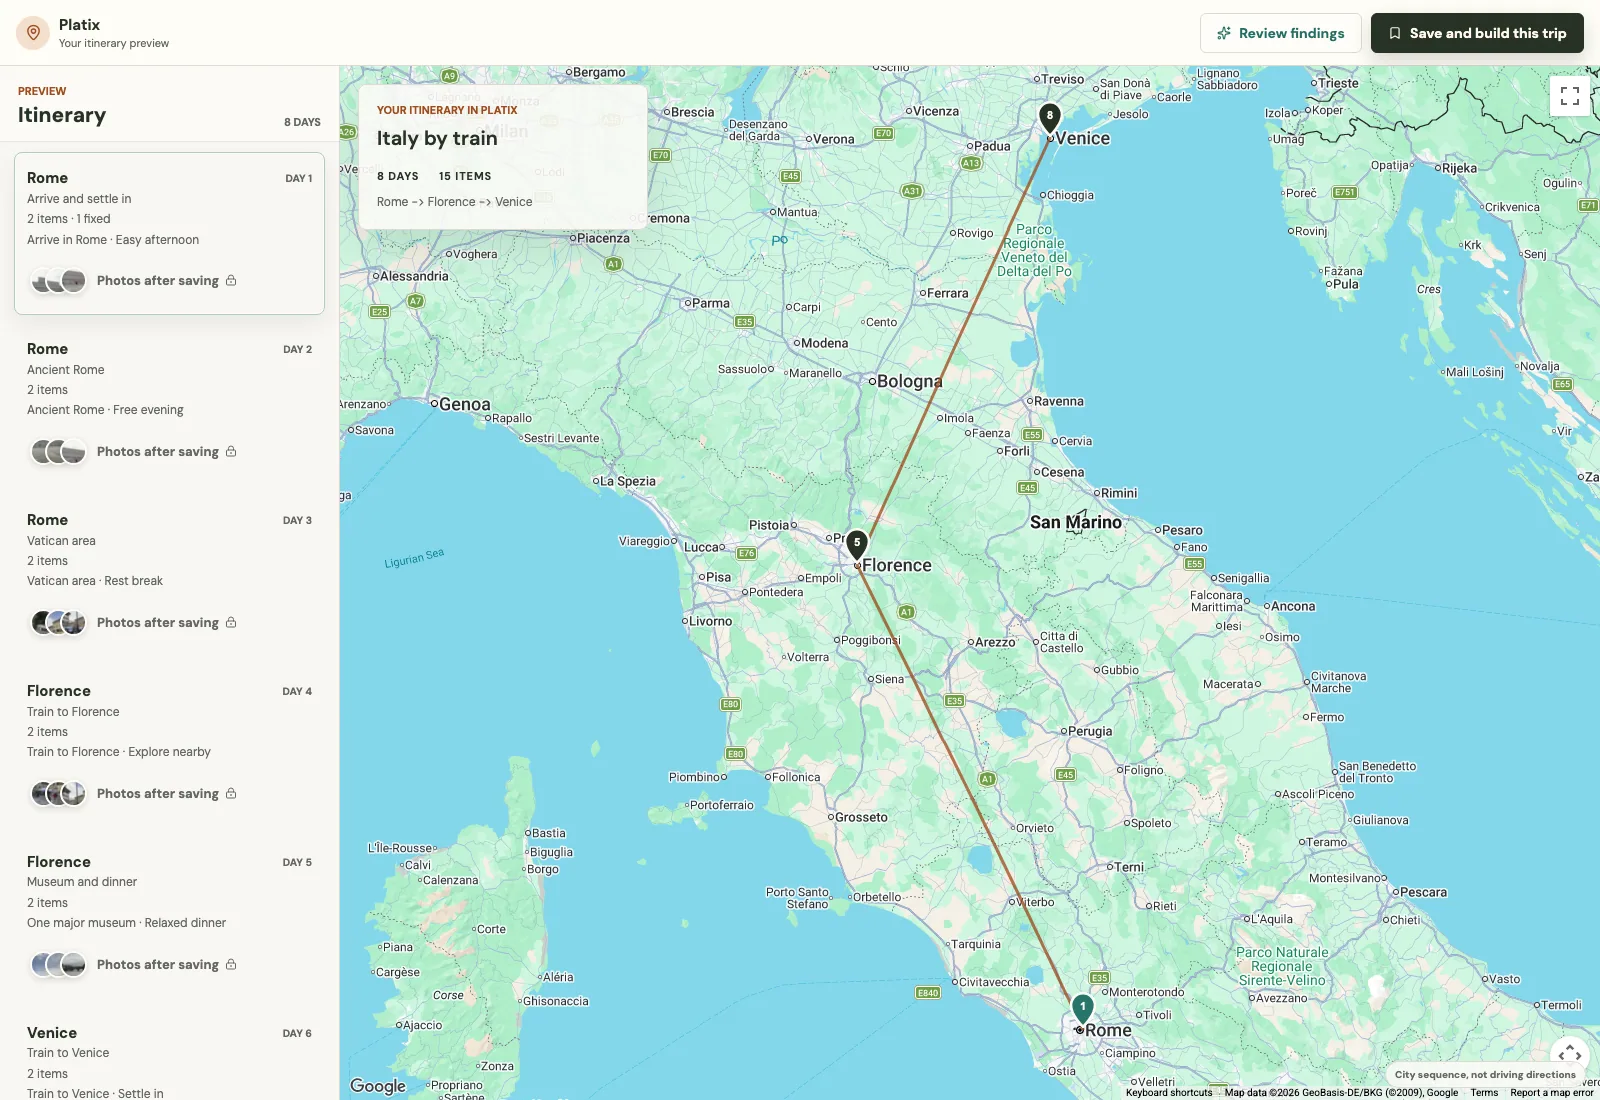The height and width of the screenshot is (1100, 1600).
Task: Click the 'Italy by train' title
Action: 437,138
